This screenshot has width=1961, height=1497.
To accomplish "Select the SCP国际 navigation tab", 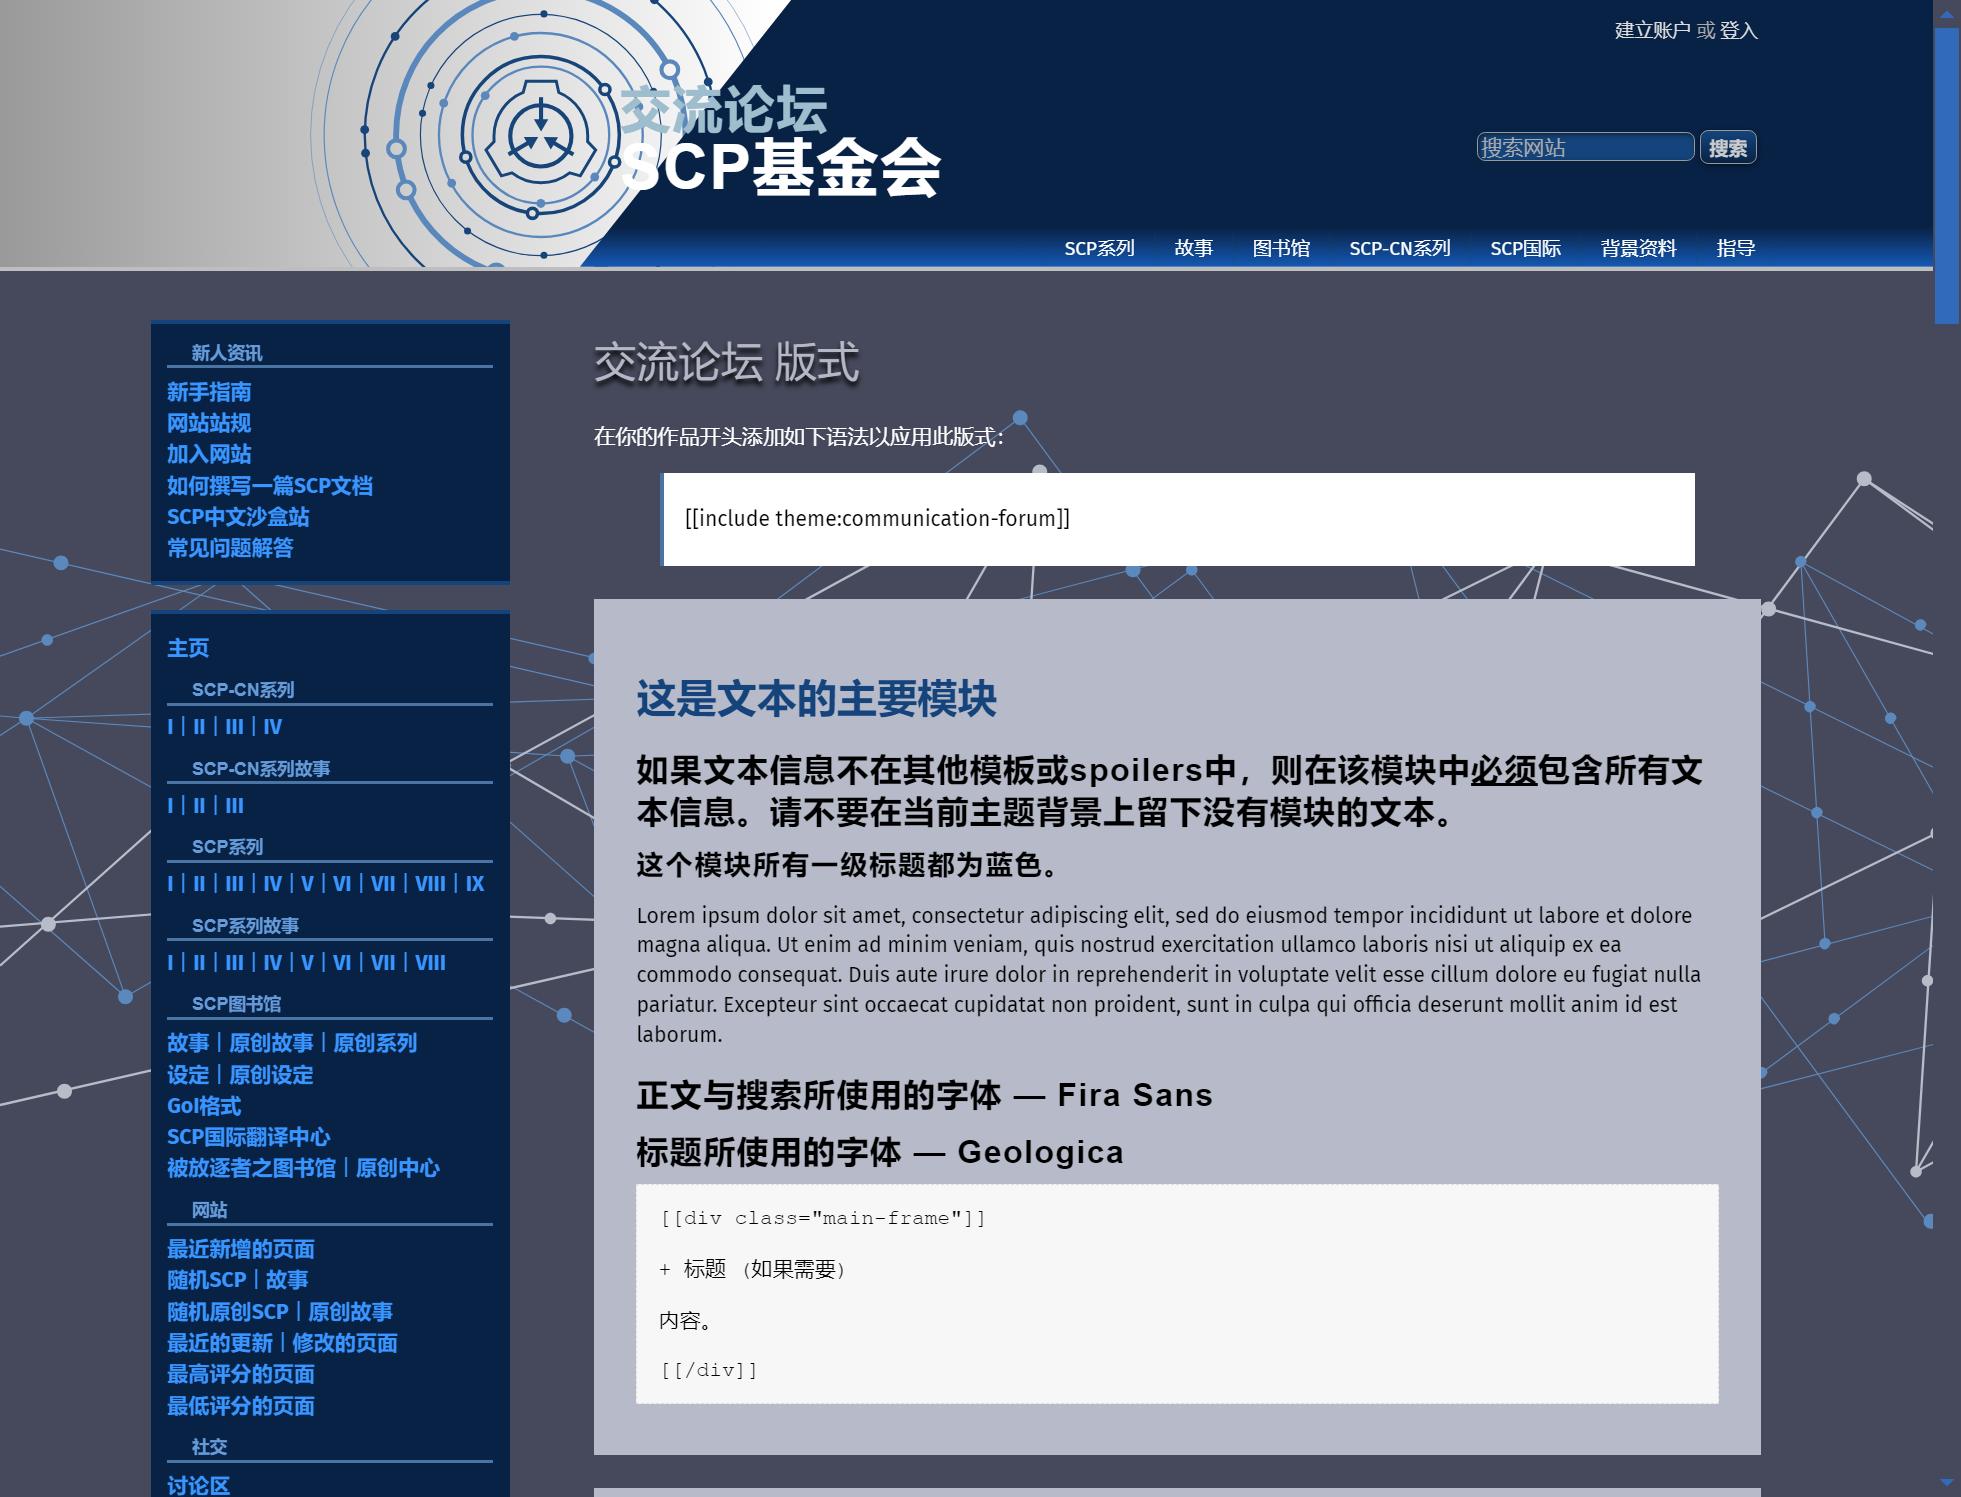I will pos(1526,249).
